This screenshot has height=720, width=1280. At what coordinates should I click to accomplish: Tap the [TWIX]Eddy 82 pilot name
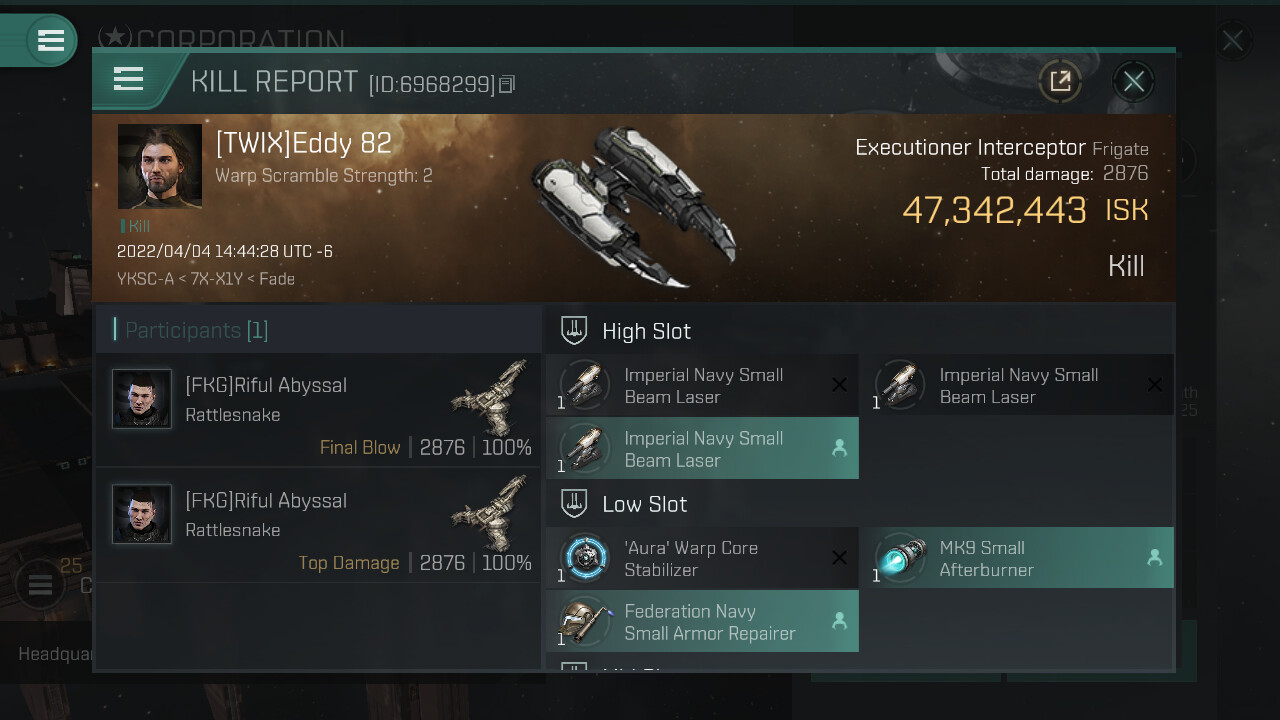303,144
